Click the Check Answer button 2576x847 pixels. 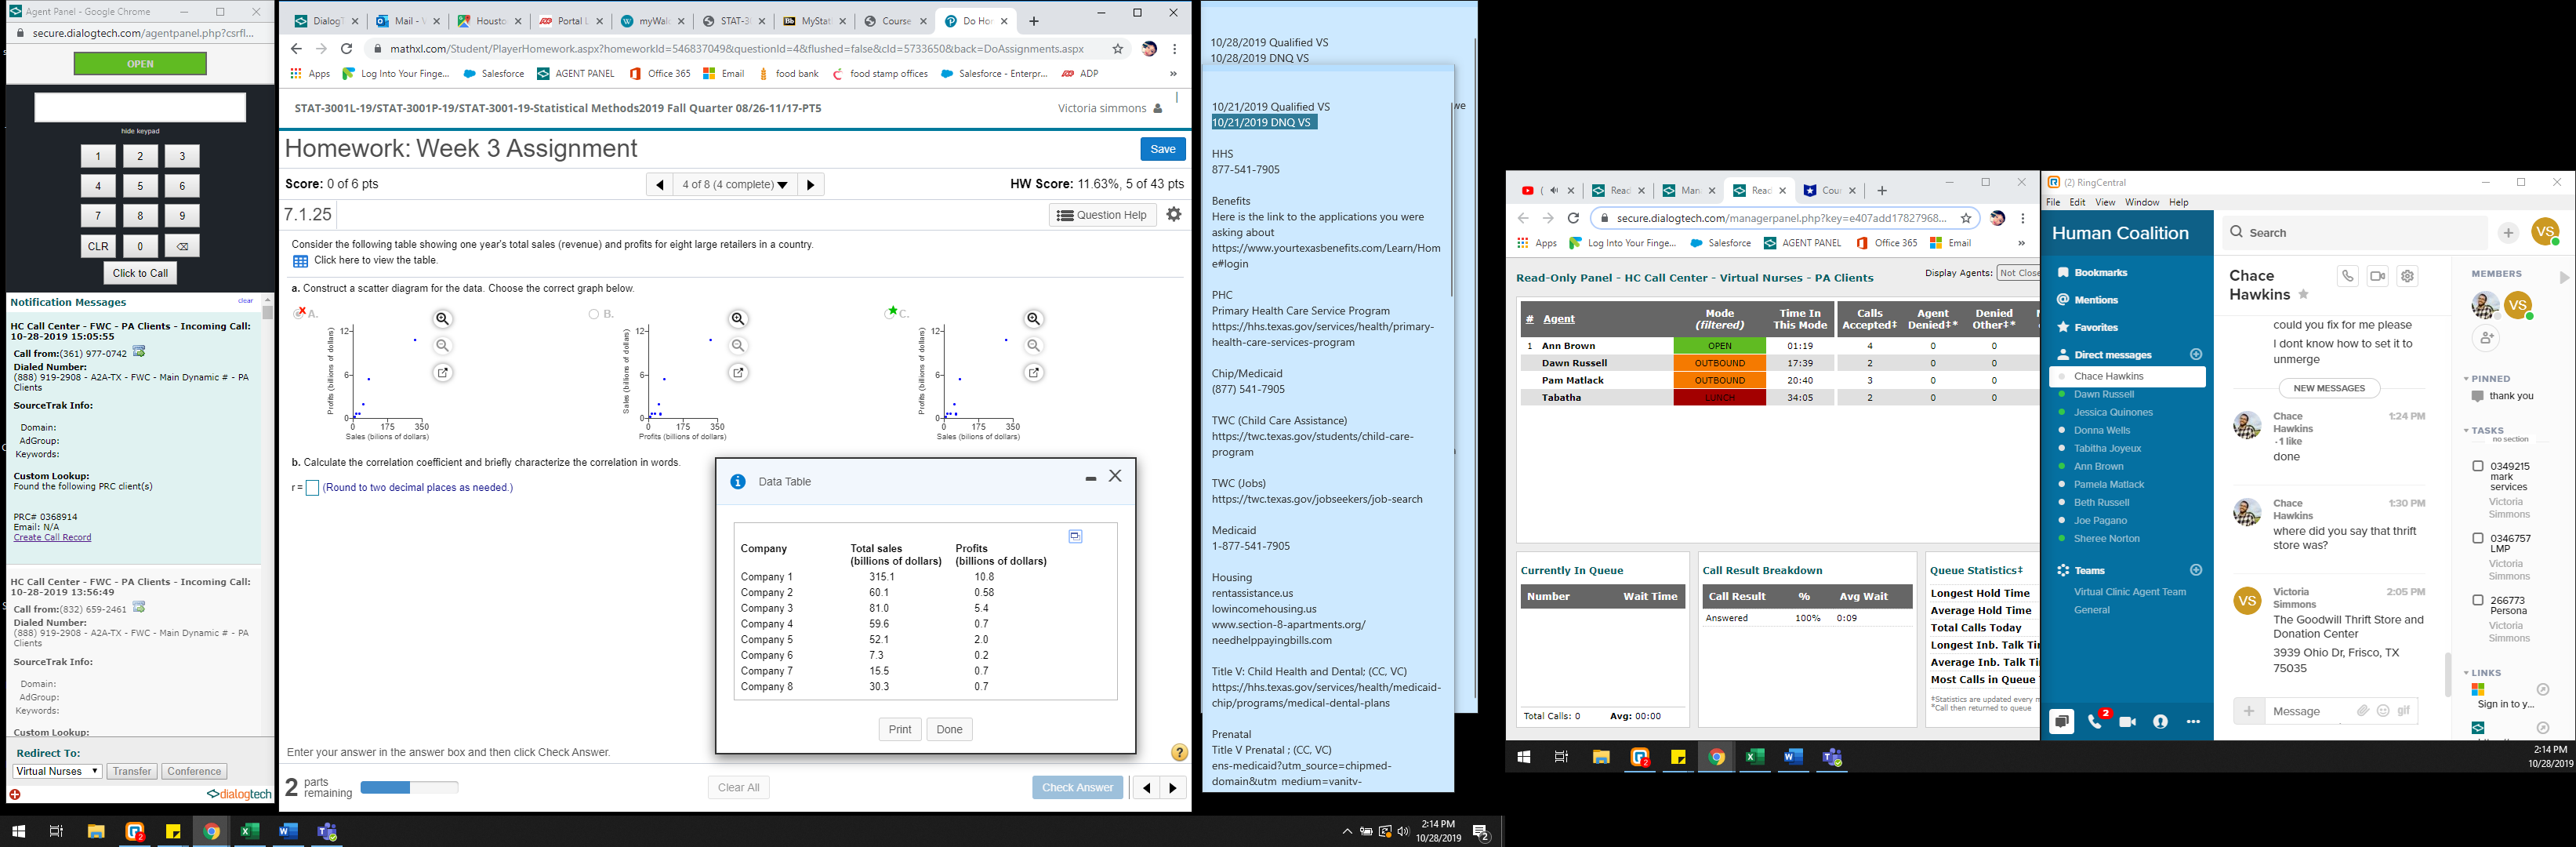[1077, 787]
